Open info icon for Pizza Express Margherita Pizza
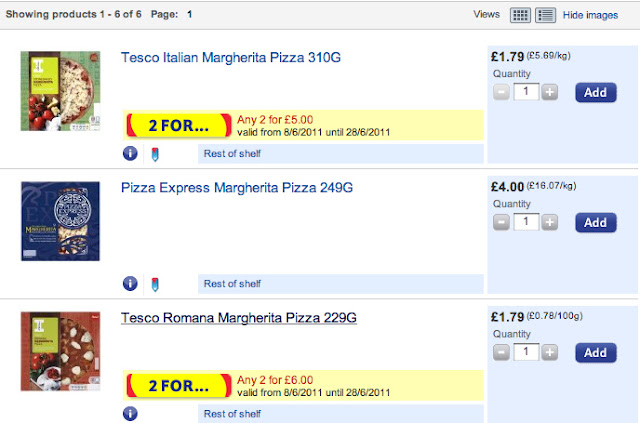 click(130, 283)
